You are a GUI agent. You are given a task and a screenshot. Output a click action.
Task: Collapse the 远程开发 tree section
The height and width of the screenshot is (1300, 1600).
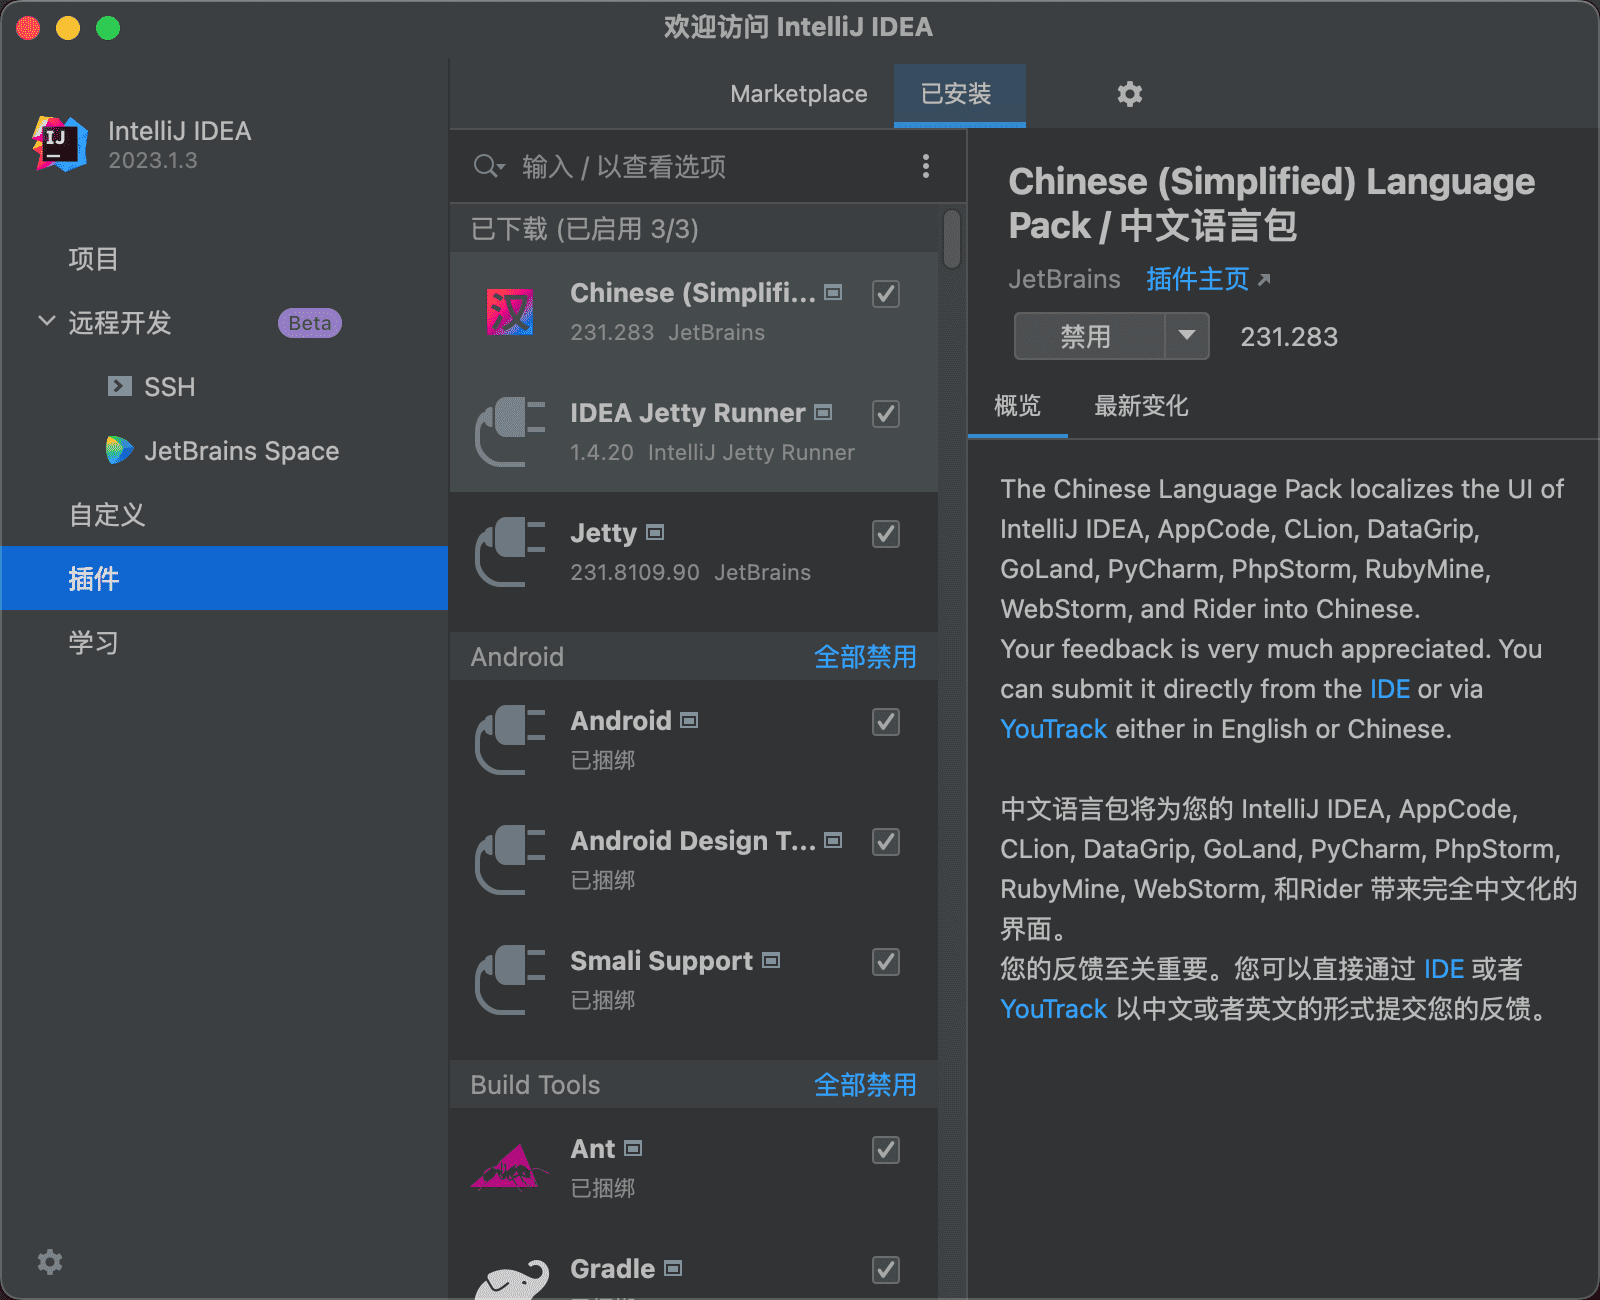(46, 322)
